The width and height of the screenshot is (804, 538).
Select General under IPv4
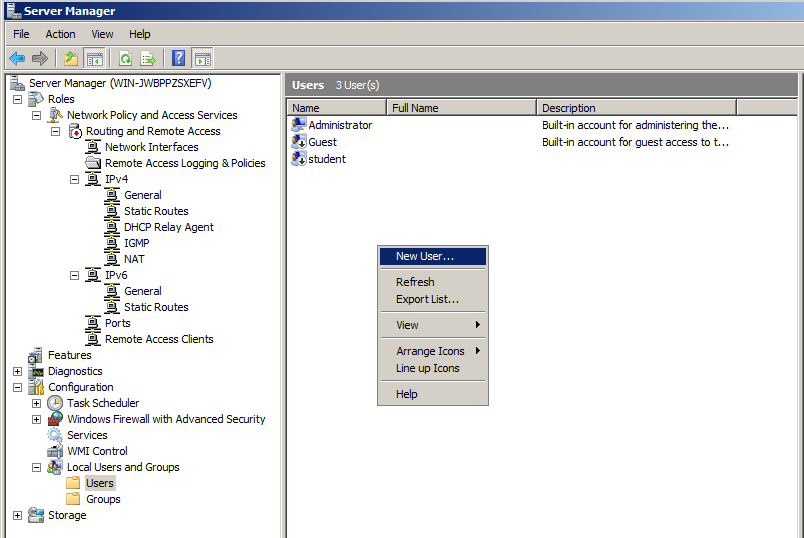click(143, 195)
